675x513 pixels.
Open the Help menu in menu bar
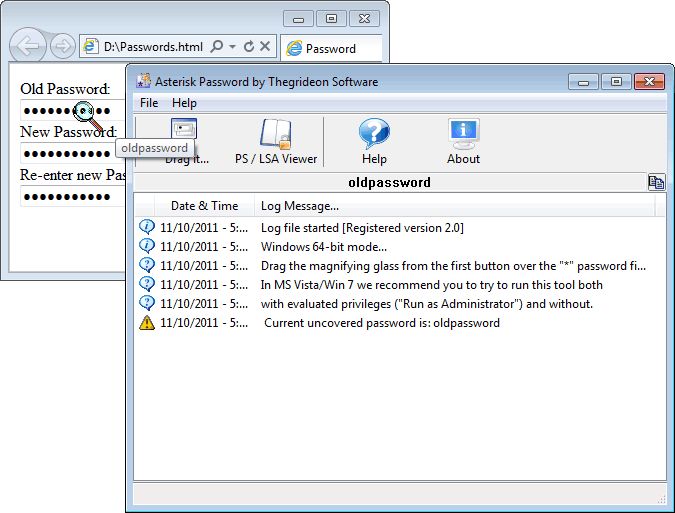click(184, 103)
